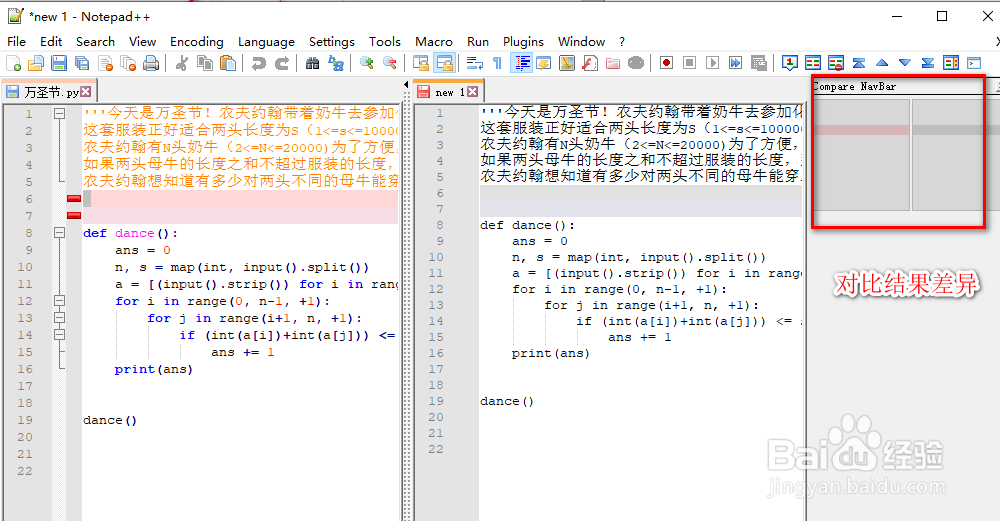Toggle the indent guide toolbar icon
The height and width of the screenshot is (521, 1000).
tap(521, 62)
